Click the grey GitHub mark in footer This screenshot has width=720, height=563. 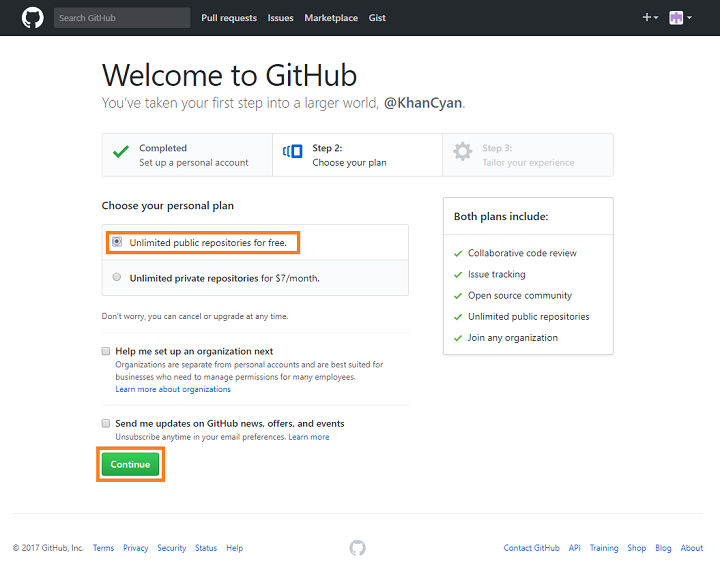point(357,547)
